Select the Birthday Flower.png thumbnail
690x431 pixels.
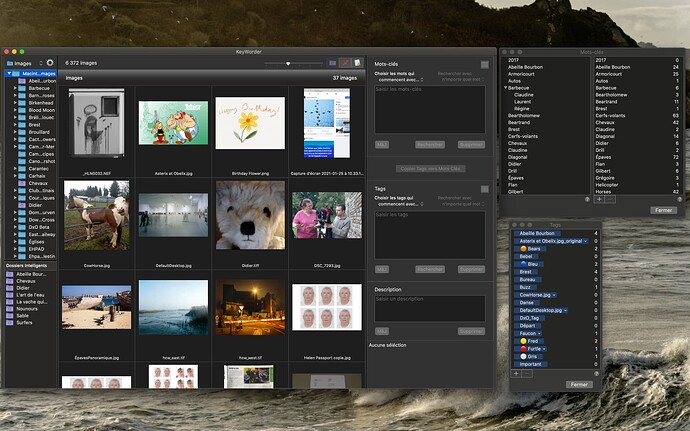pyautogui.click(x=250, y=123)
